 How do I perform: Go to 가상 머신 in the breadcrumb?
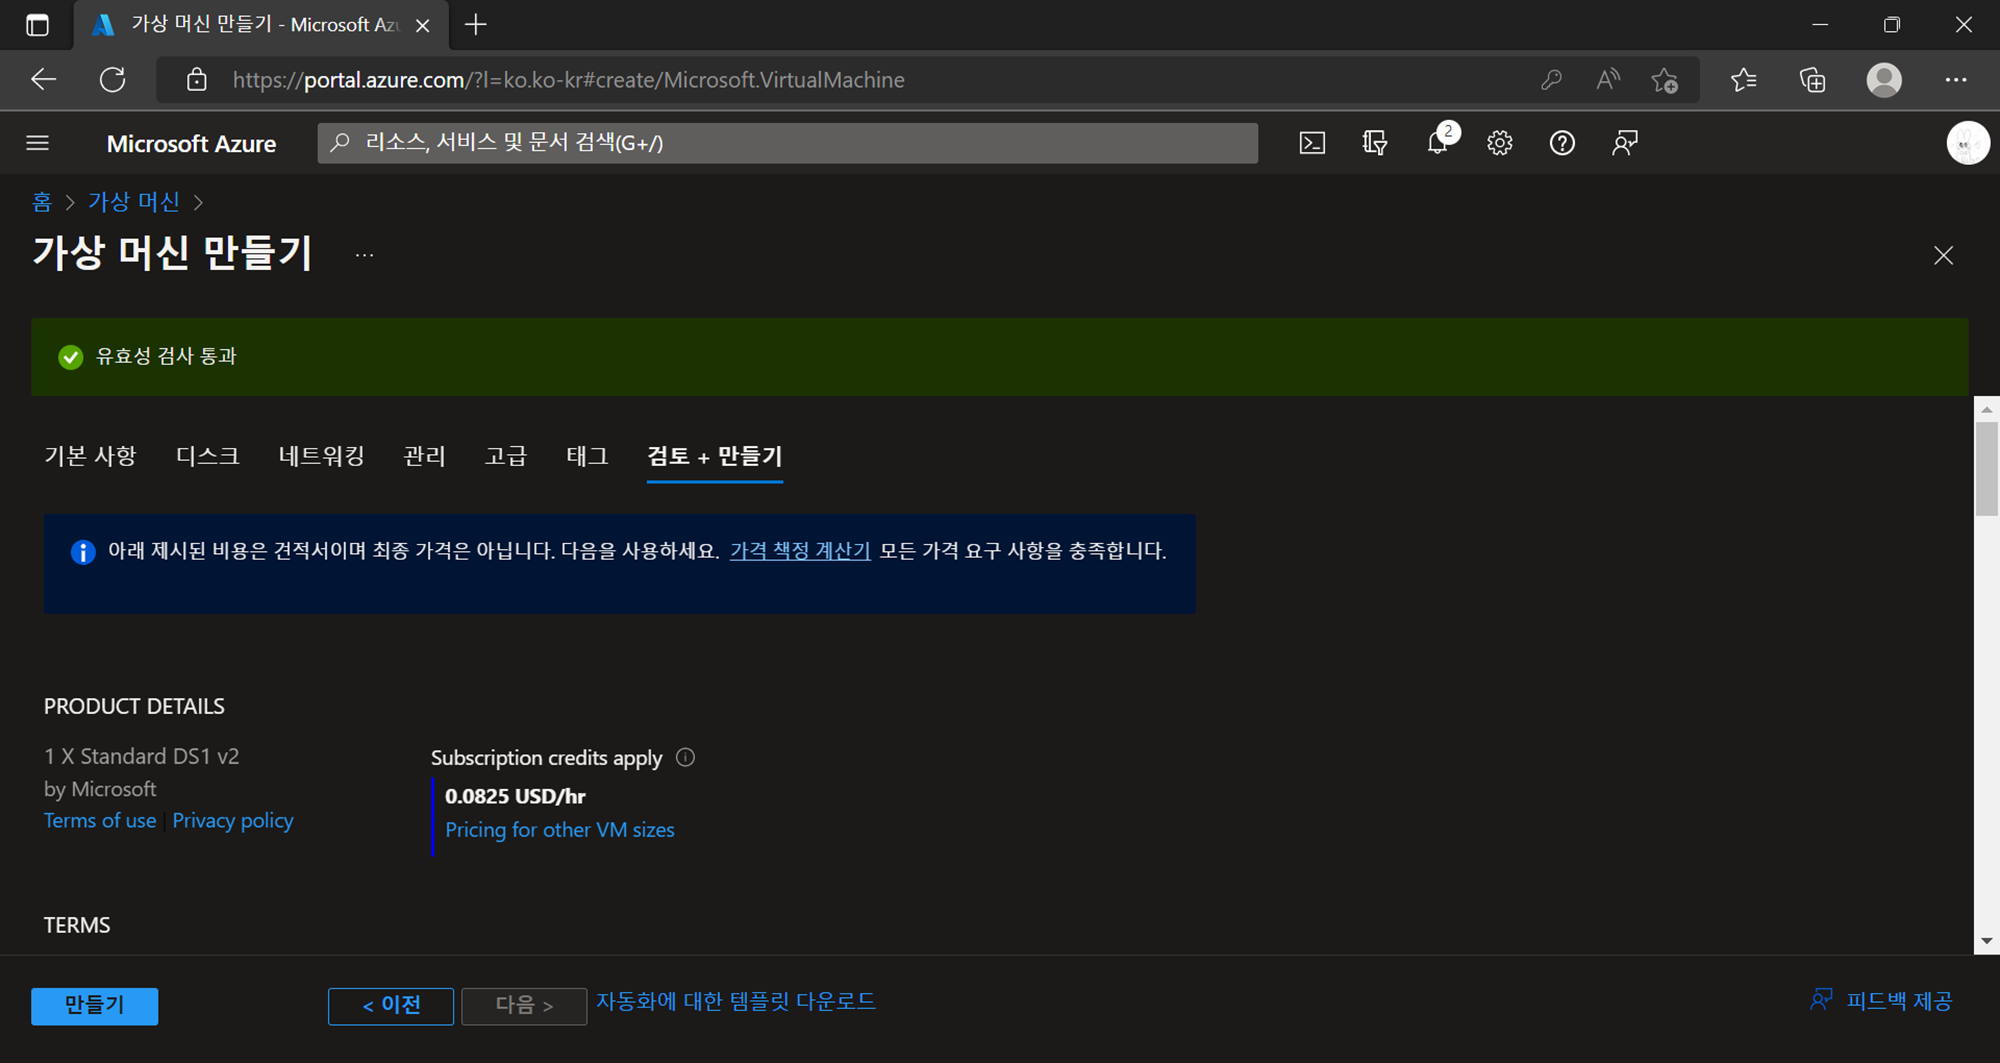coord(134,202)
